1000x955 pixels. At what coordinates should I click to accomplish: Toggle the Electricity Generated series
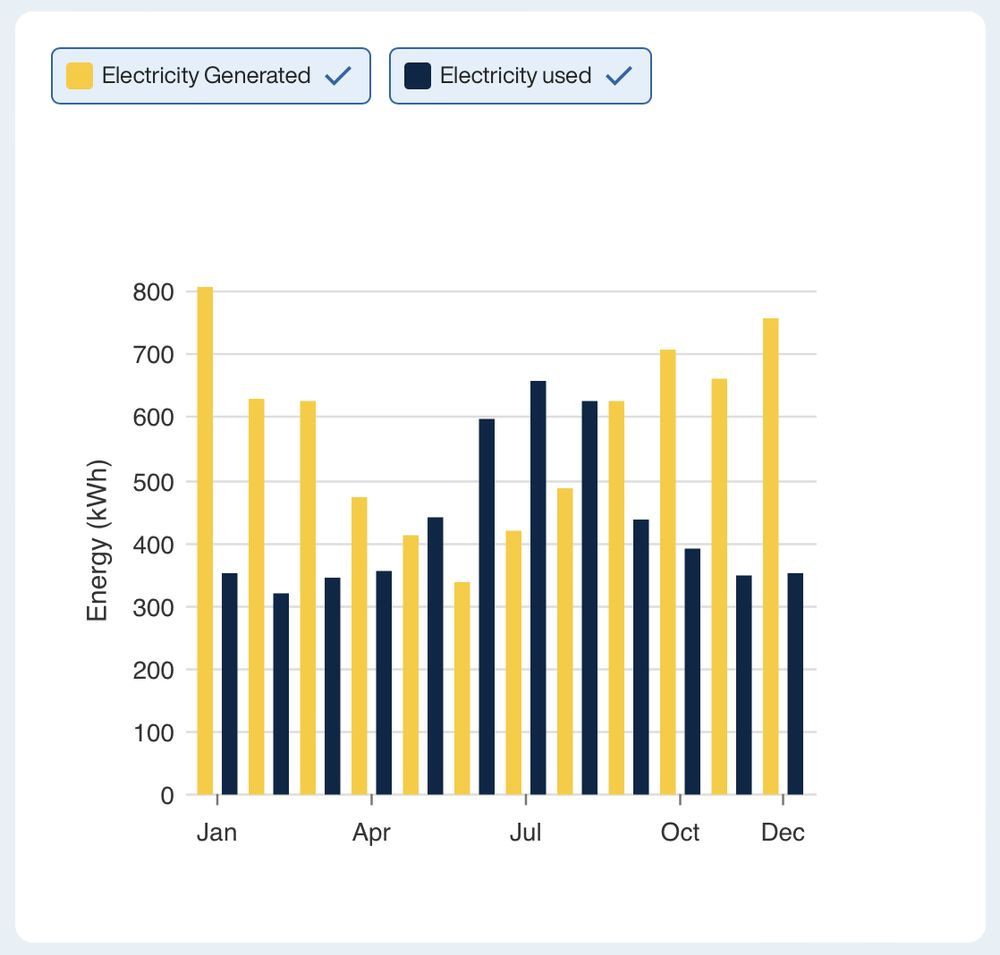point(211,76)
